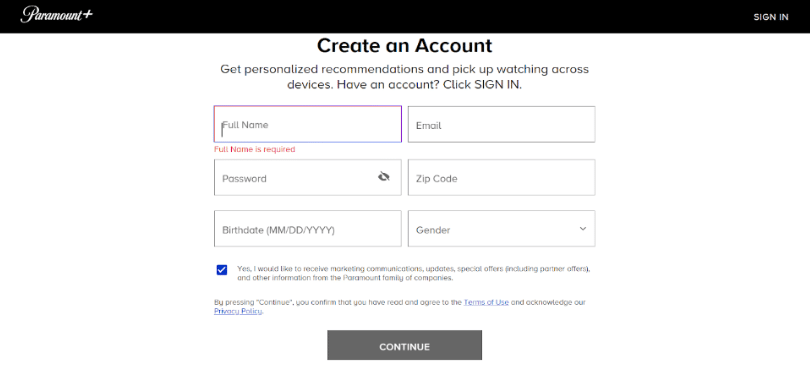Click the Create an Account heading
810x372 pixels.
pos(404,45)
